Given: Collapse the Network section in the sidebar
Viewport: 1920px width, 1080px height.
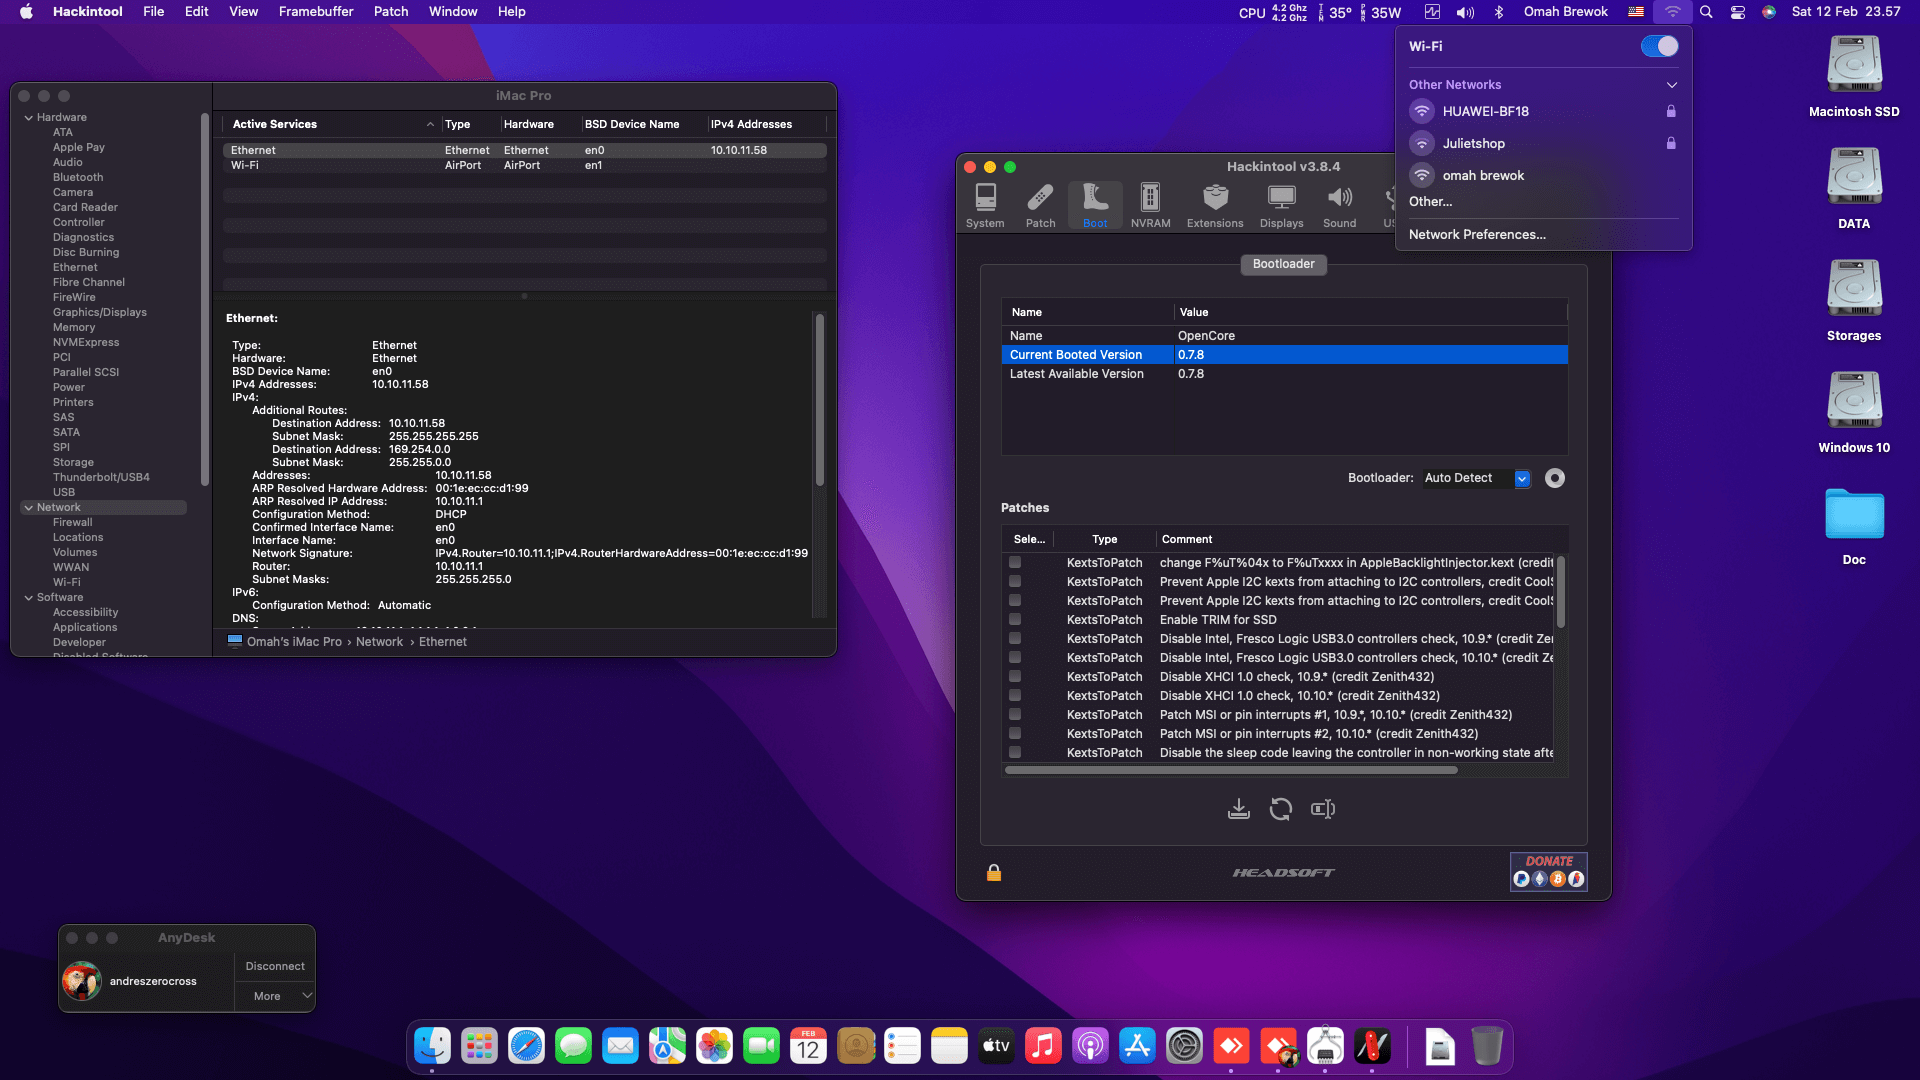Looking at the screenshot, I should (29, 508).
